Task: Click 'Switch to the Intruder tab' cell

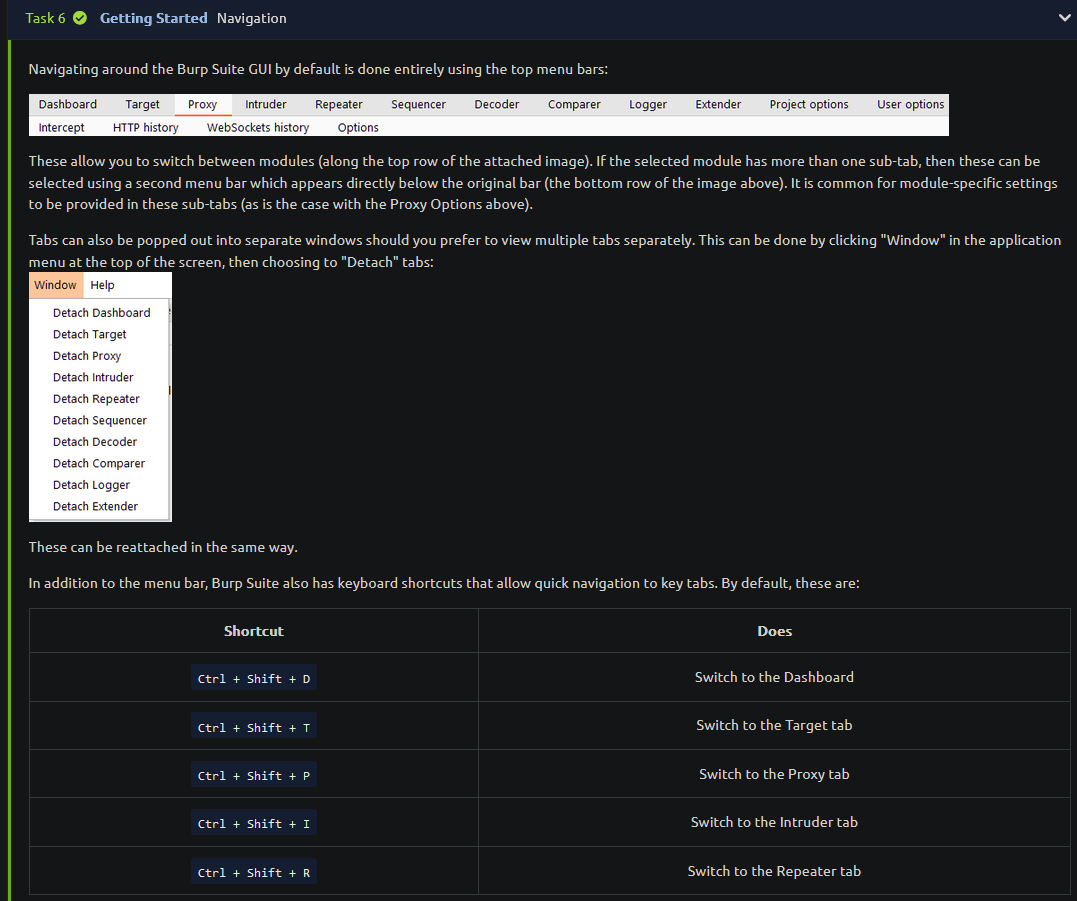Action: [774, 822]
